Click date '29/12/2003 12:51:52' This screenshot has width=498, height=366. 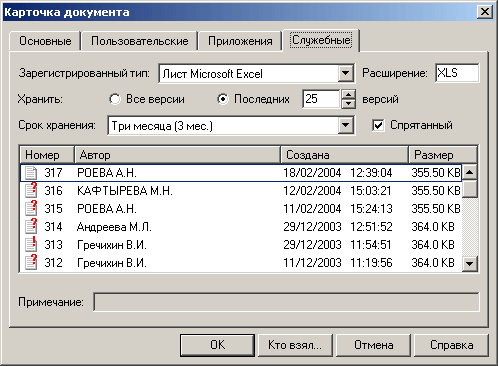pyautogui.click(x=338, y=227)
